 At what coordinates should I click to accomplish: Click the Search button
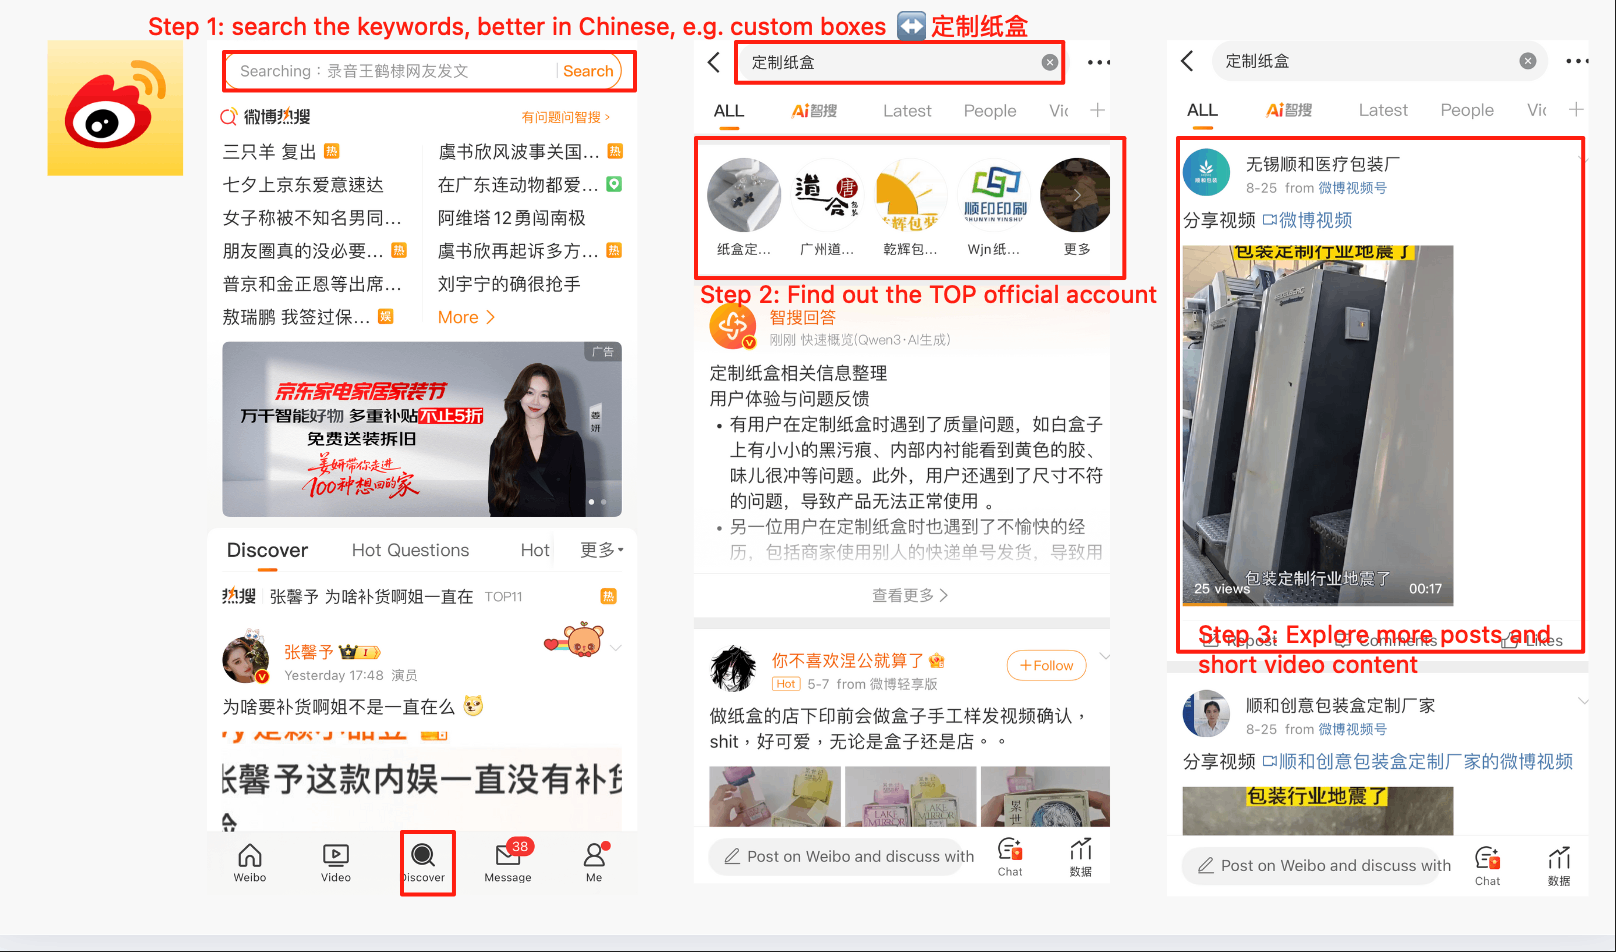(x=588, y=71)
